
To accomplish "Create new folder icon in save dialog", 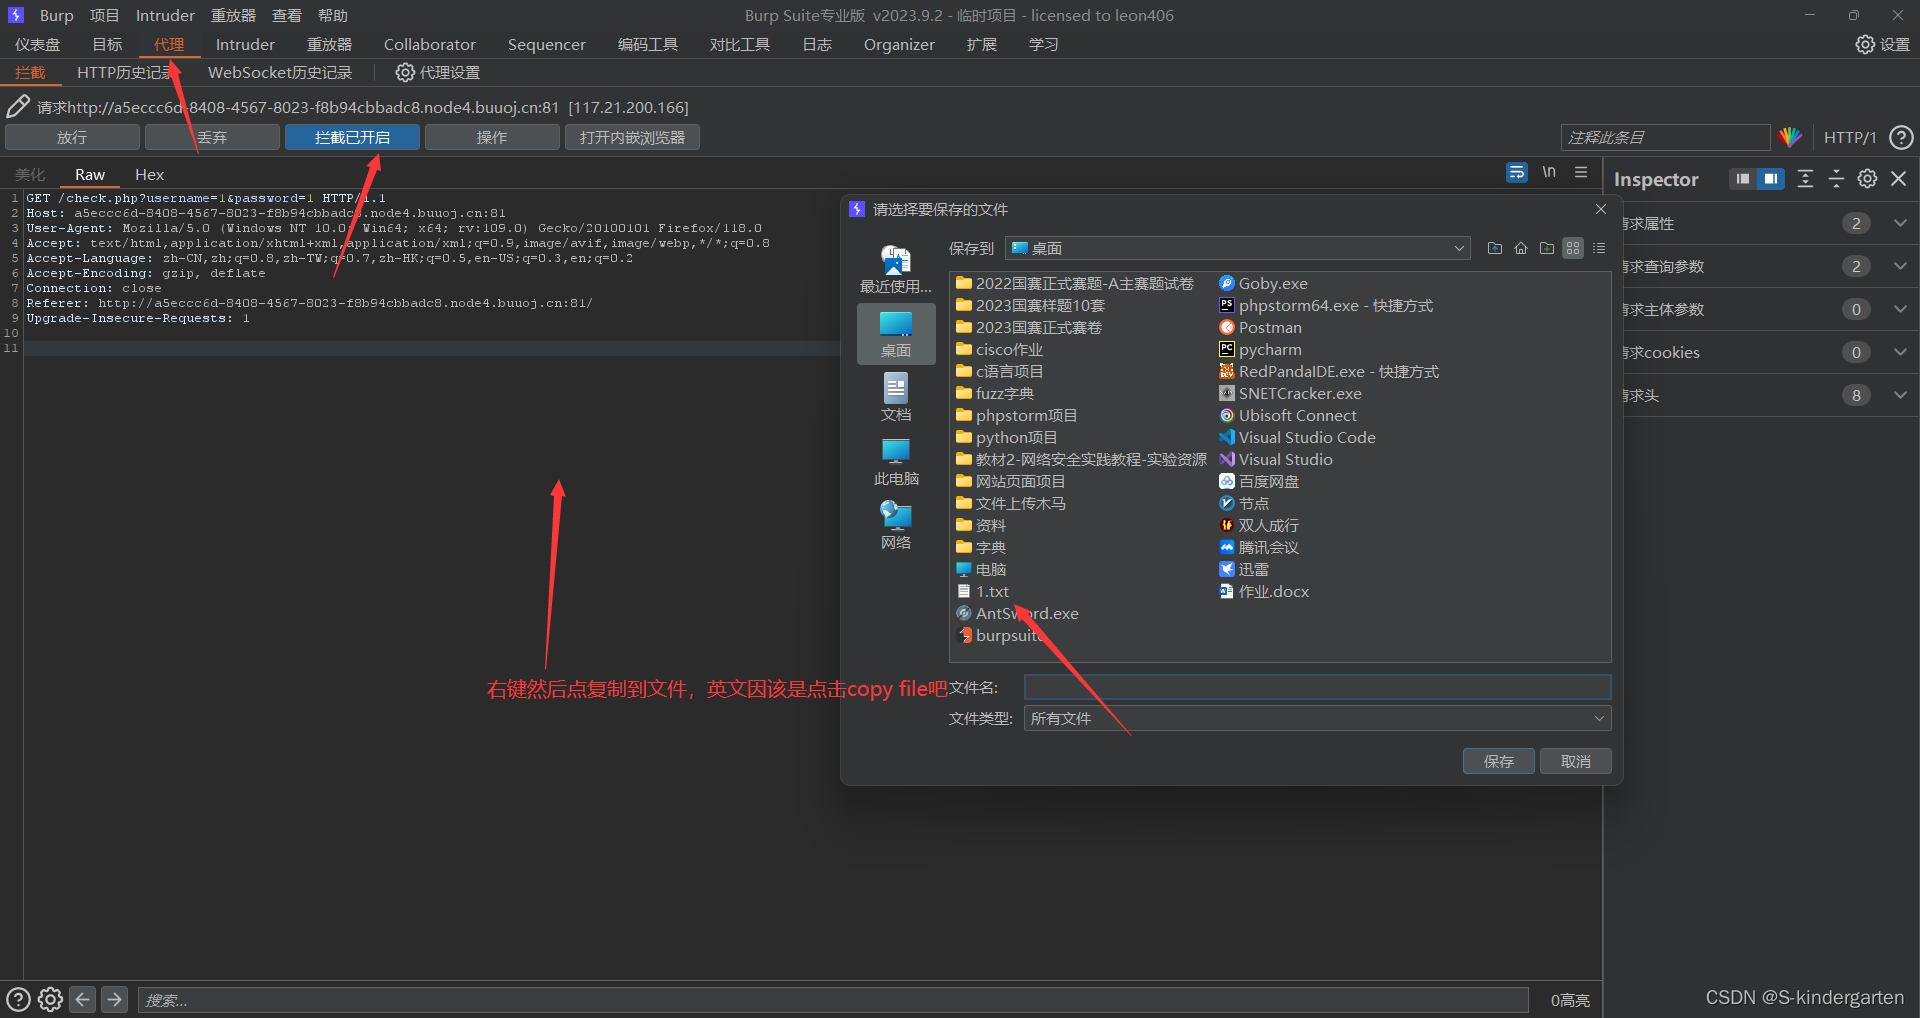I will 1547,248.
